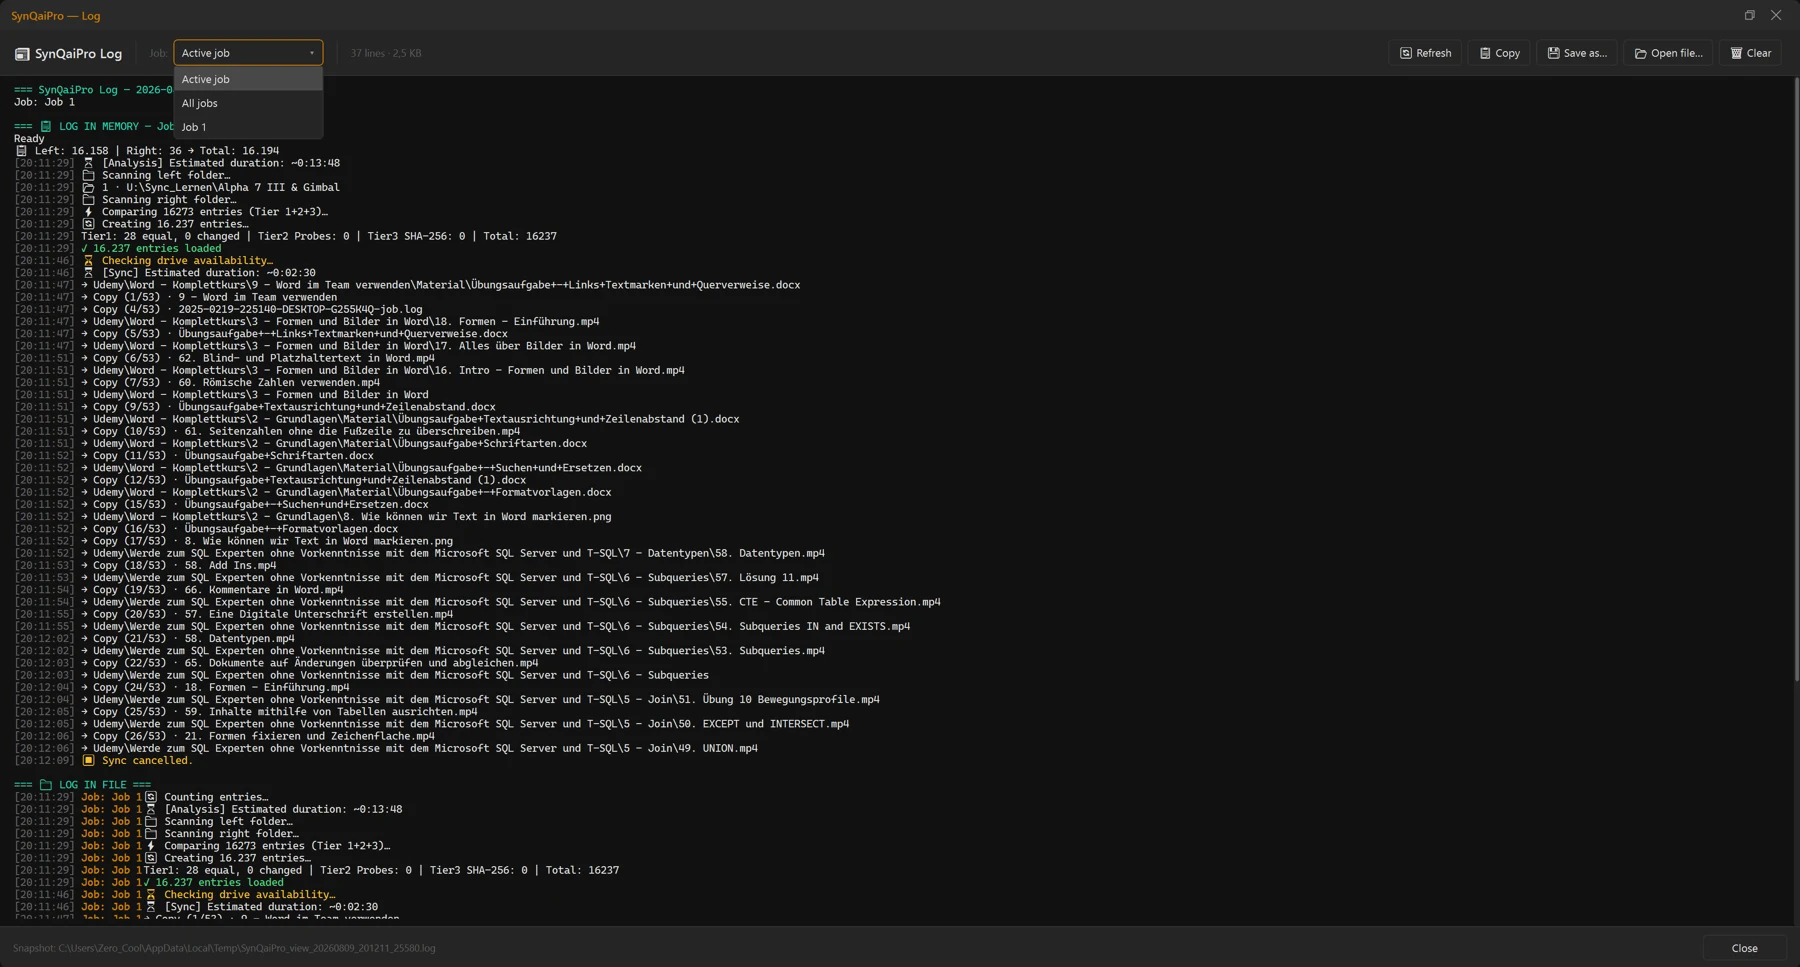
Task: Click the SynQaiPro Log icon in the toolbar
Action: click(22, 54)
